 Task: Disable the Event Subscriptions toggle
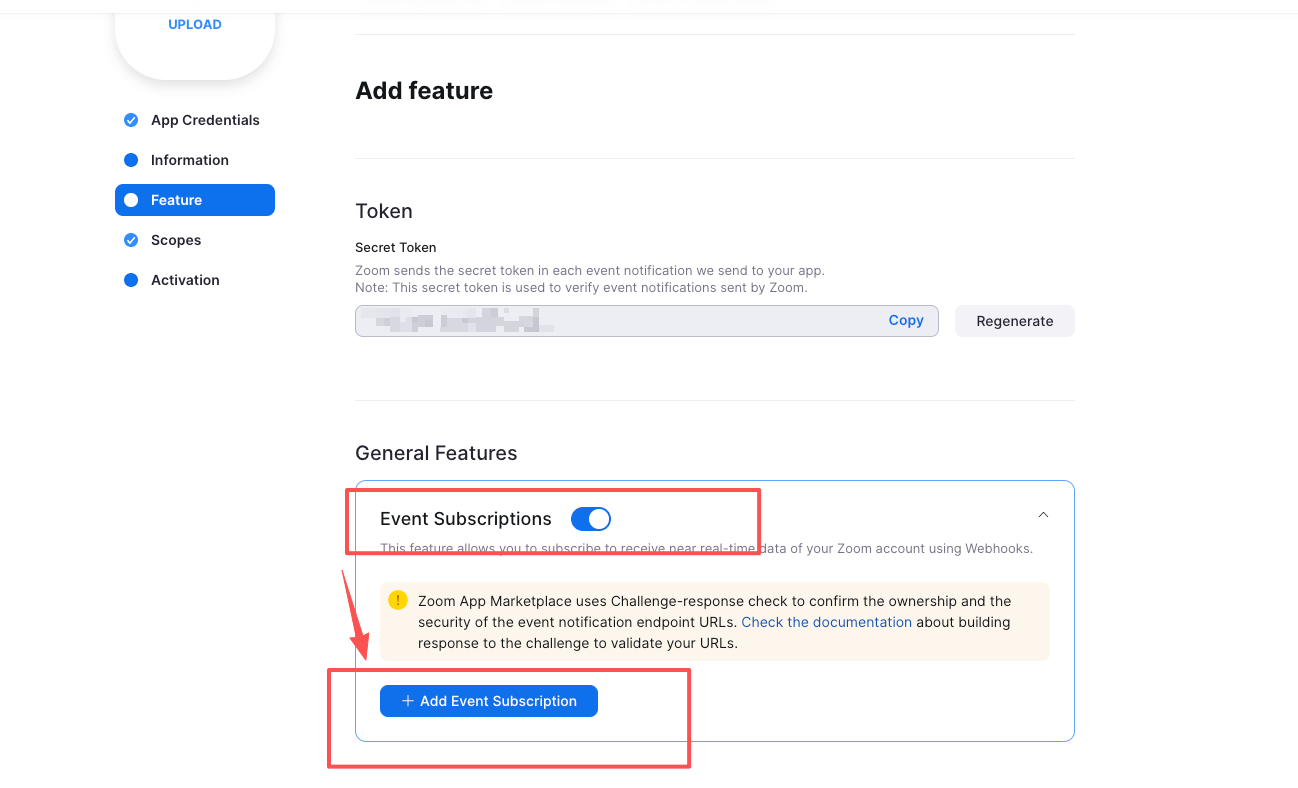[590, 519]
